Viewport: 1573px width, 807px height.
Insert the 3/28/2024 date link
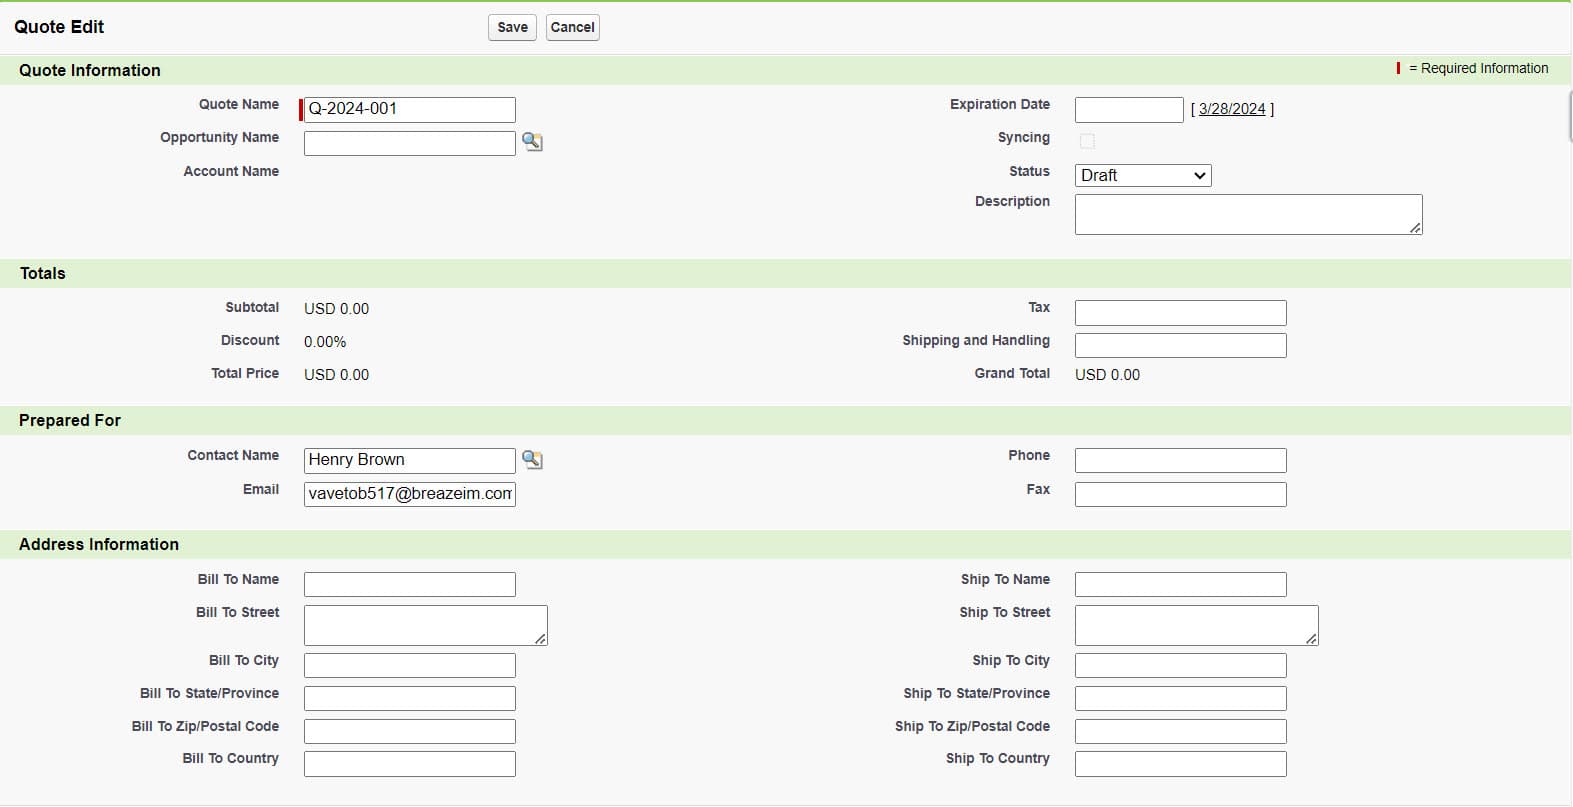pos(1232,109)
